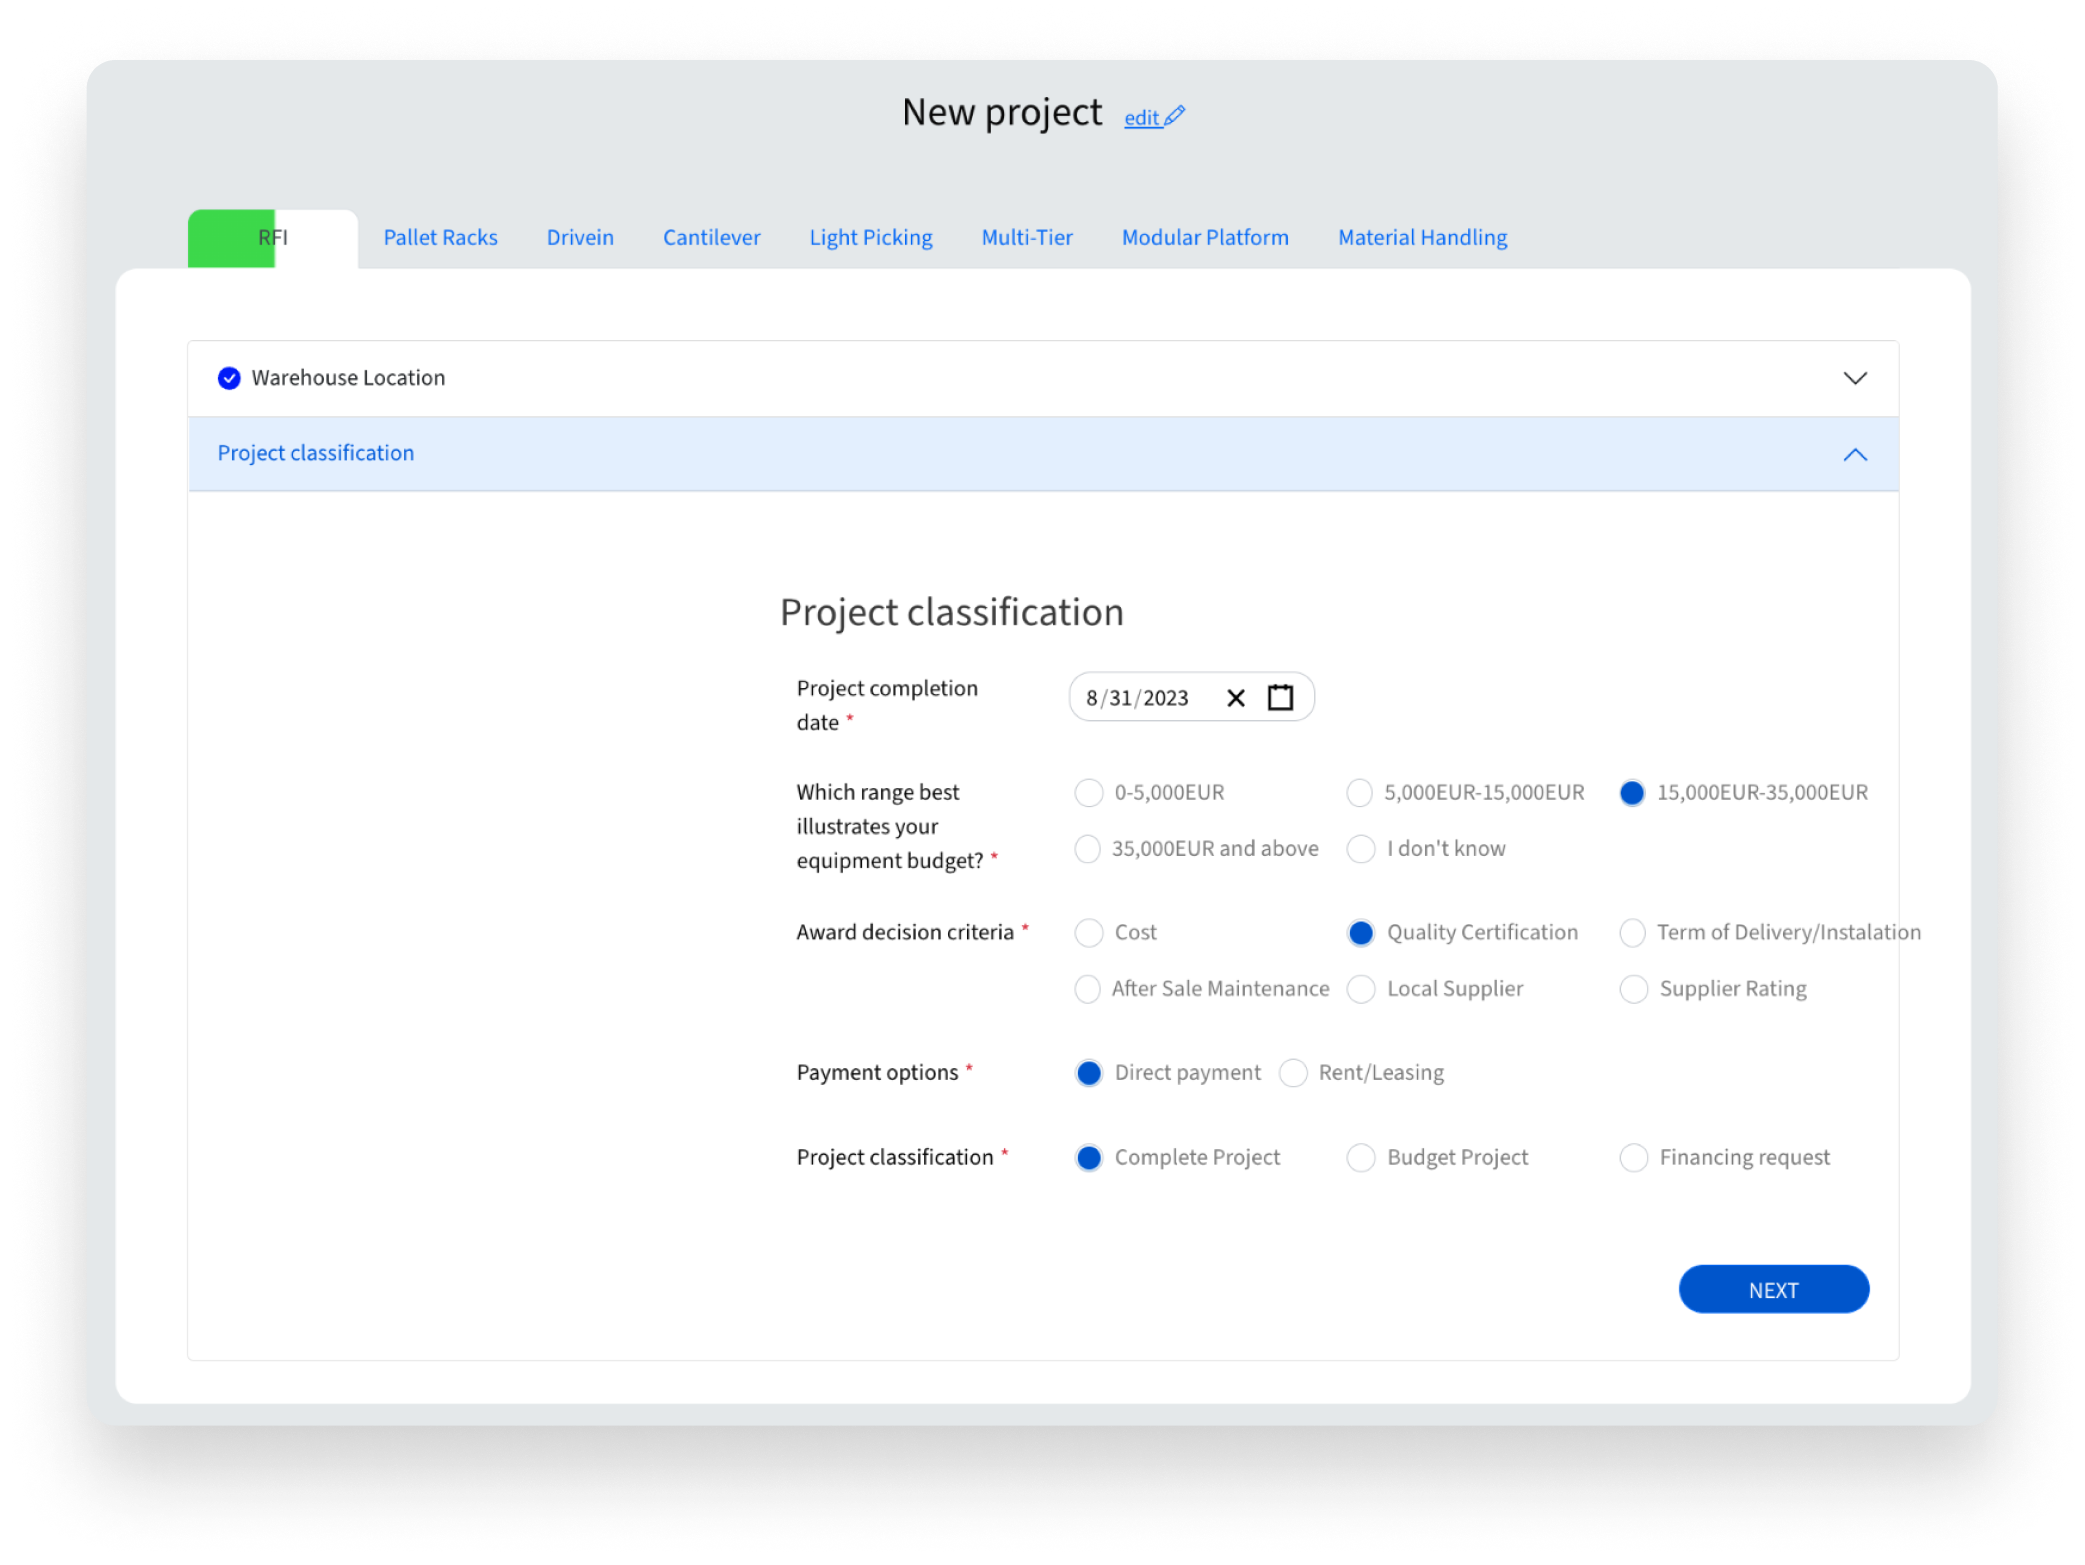Switch to the Material Handling tab
Image resolution: width=2085 pixels, height=1565 pixels.
pyautogui.click(x=1422, y=238)
